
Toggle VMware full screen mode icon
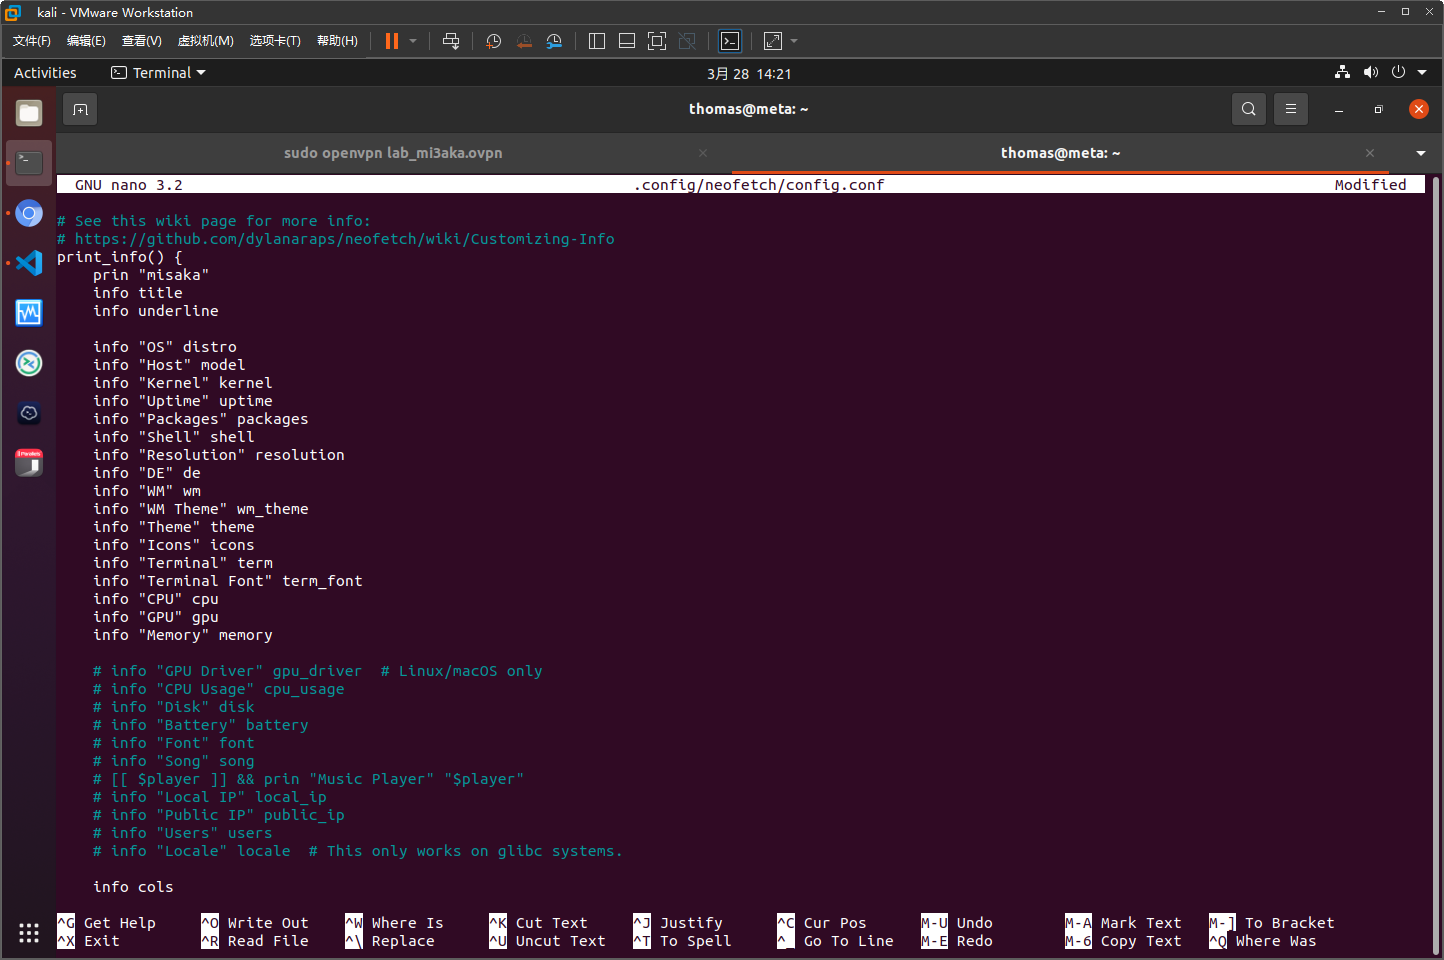657,41
